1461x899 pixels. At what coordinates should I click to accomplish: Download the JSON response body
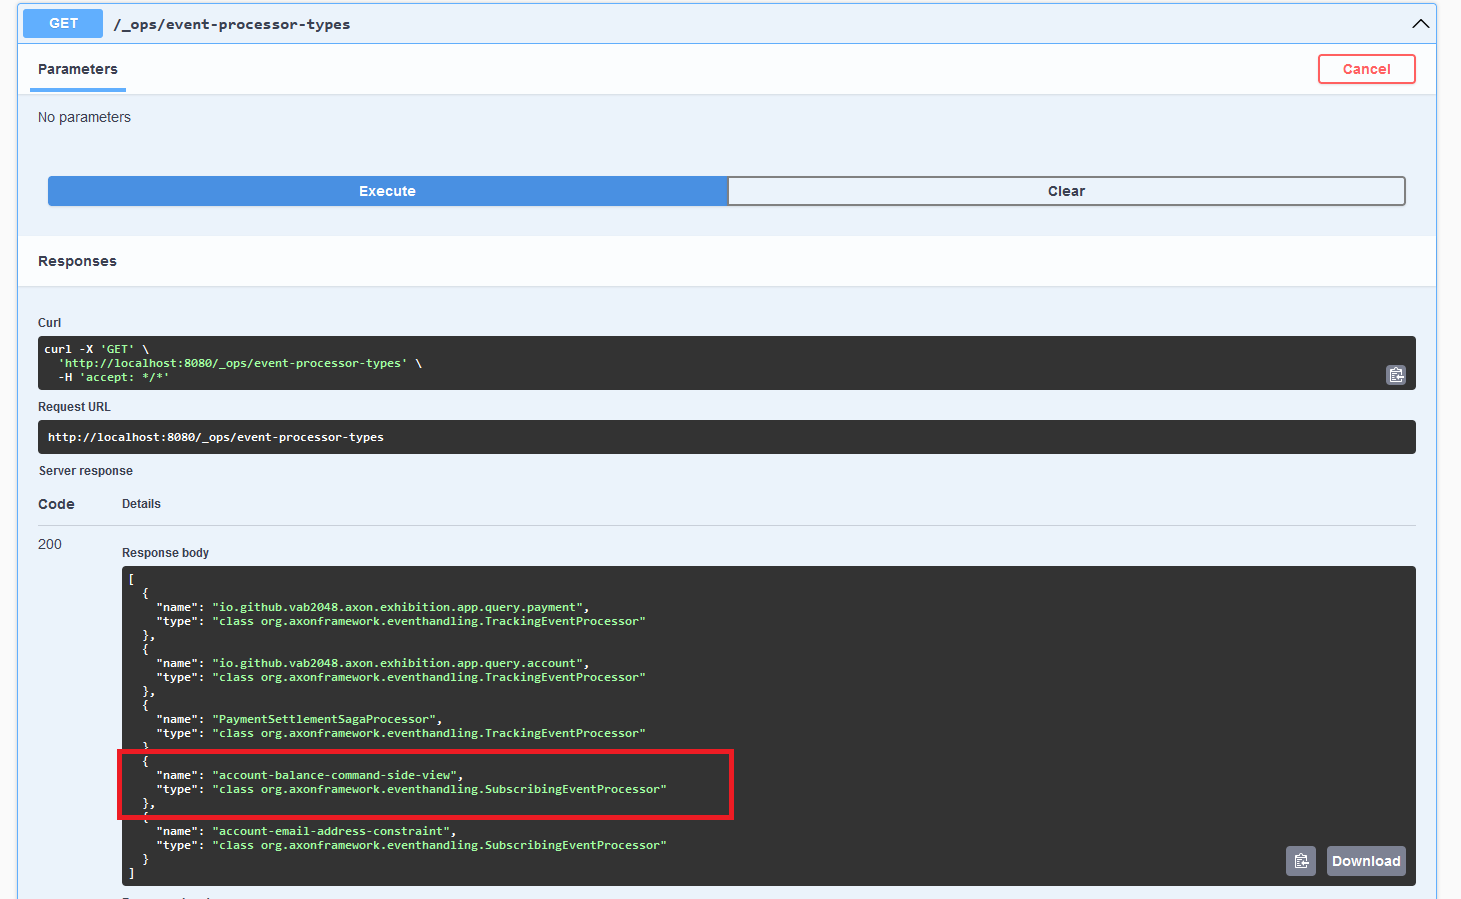click(x=1366, y=860)
